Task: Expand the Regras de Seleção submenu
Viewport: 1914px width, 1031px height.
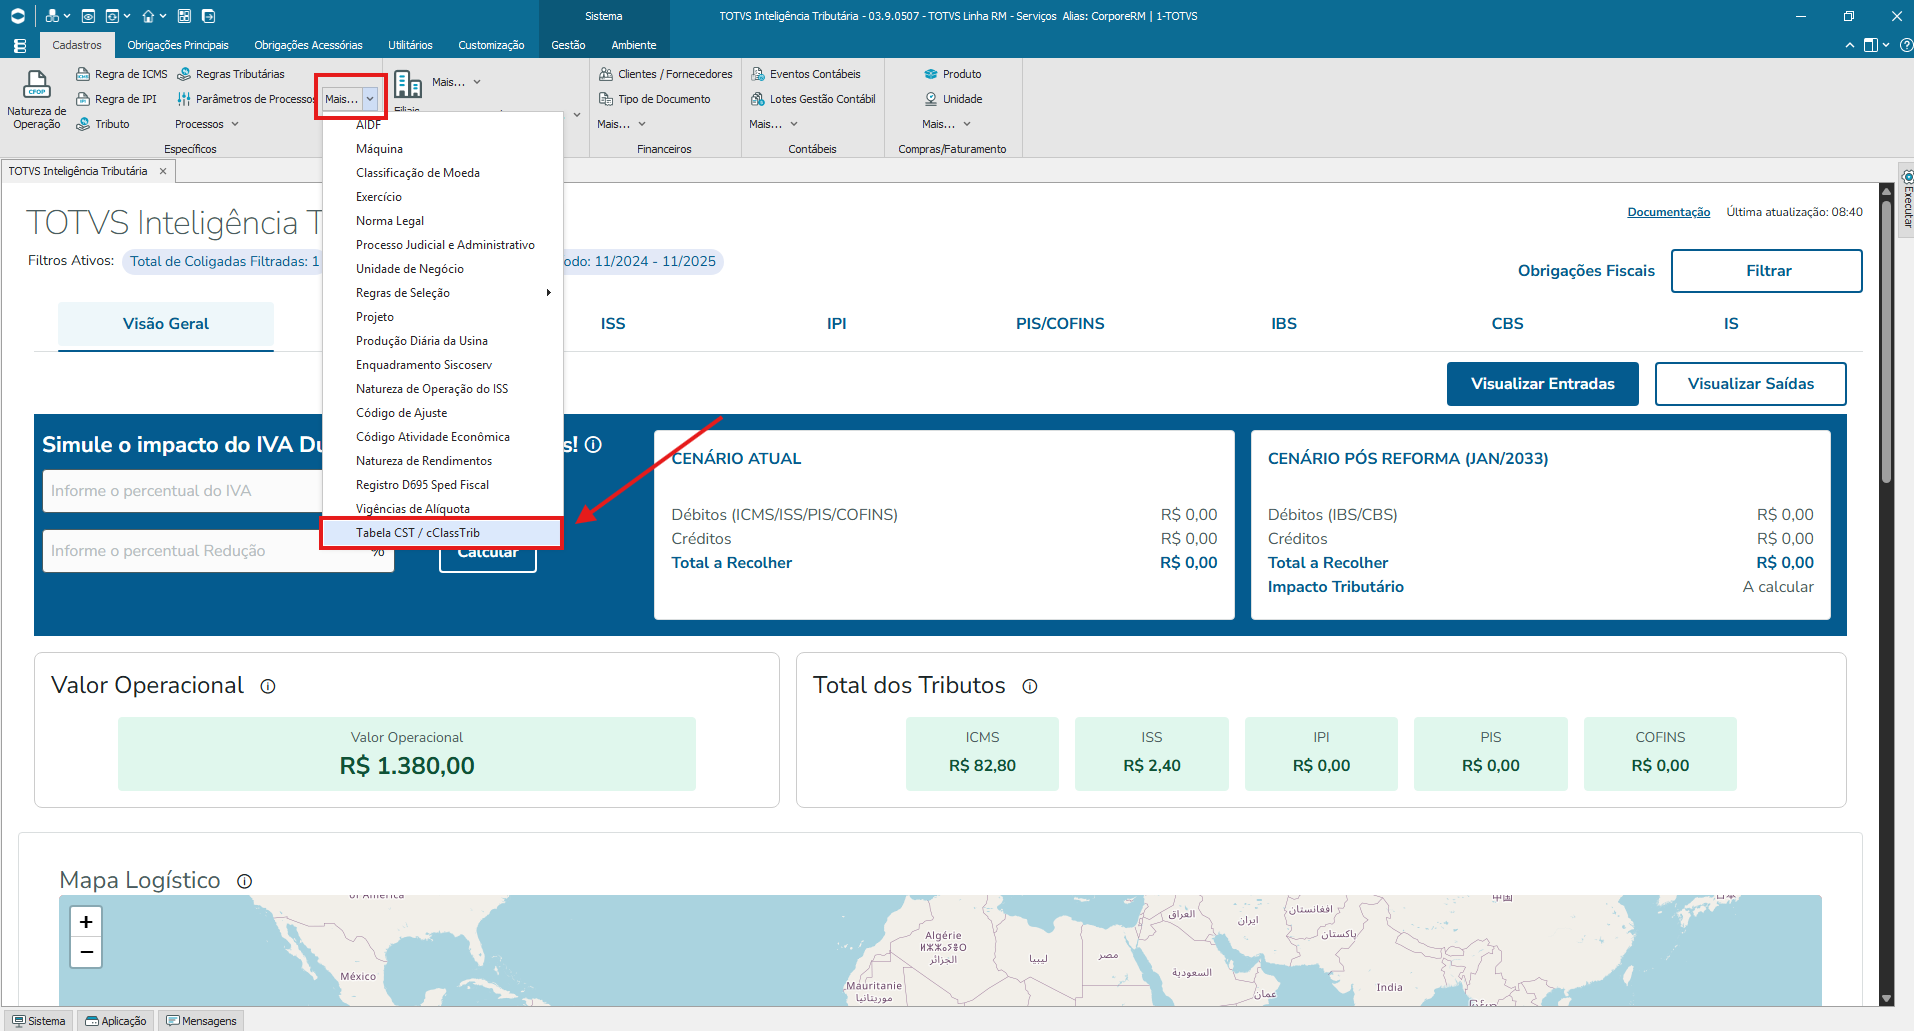Action: (x=443, y=293)
